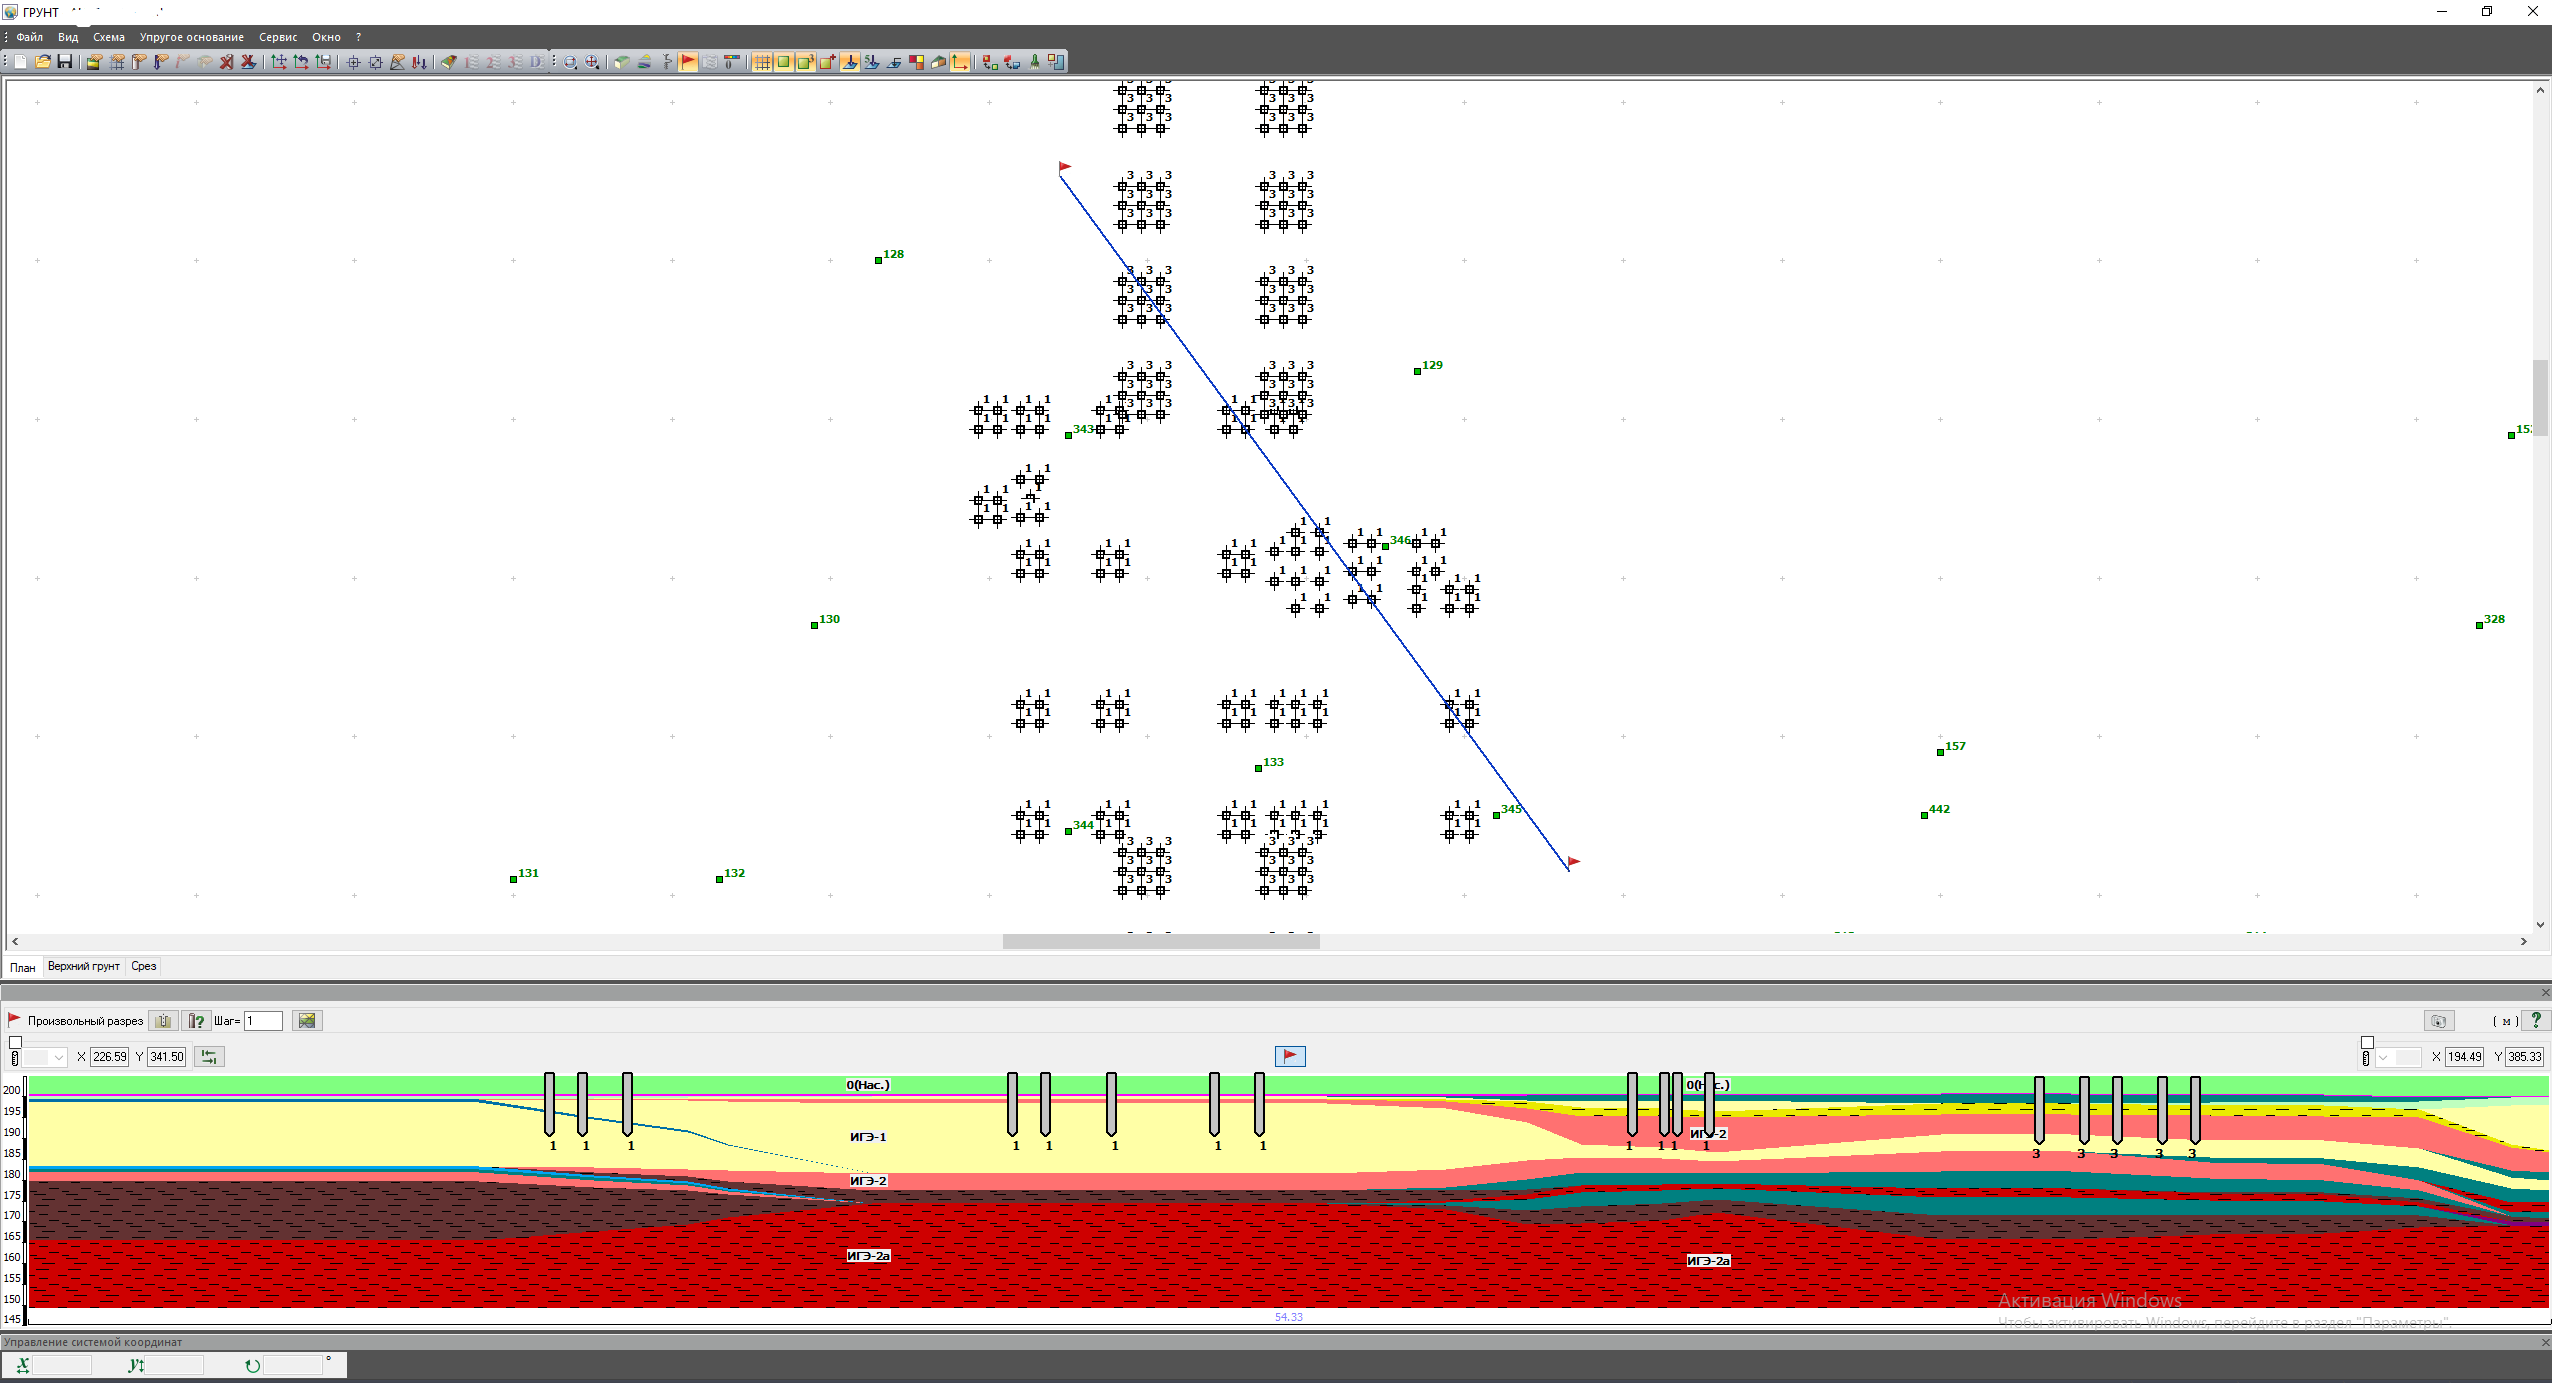This screenshot has width=2552, height=1383.
Task: Click the Open file folder icon
Action: tap(43, 62)
